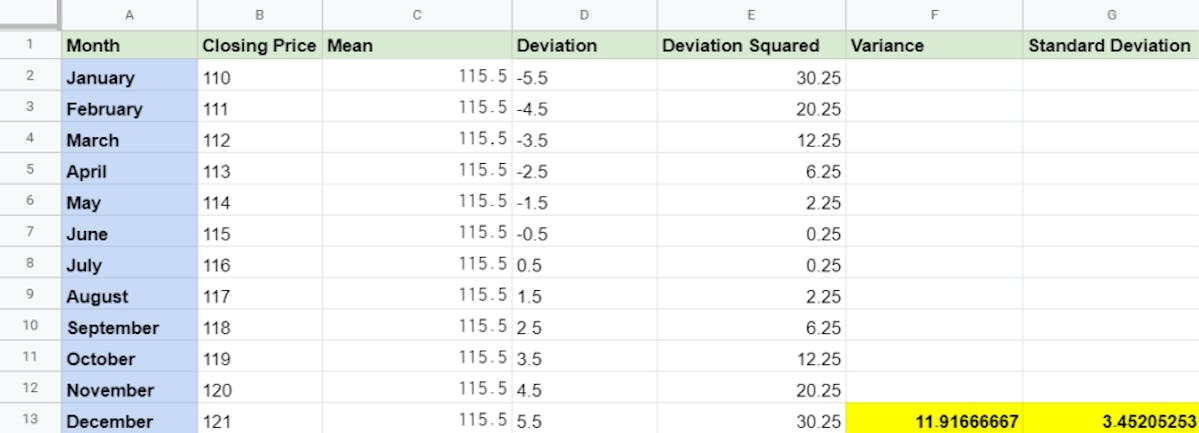Select row 1 header number

[x=30, y=44]
